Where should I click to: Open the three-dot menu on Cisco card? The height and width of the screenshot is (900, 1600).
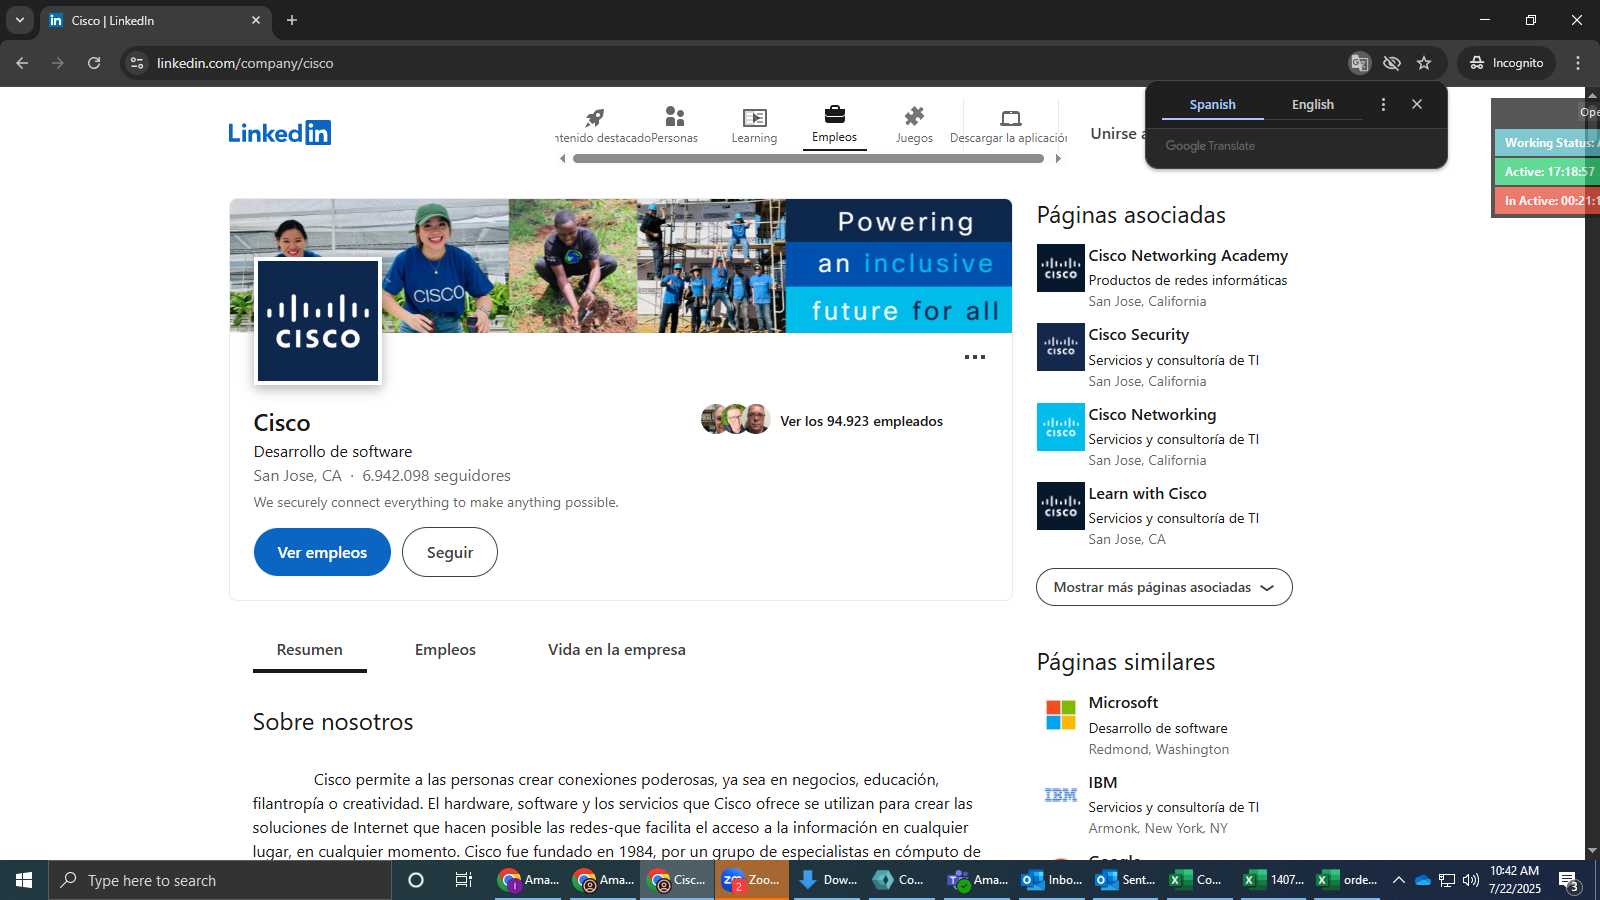click(x=975, y=357)
